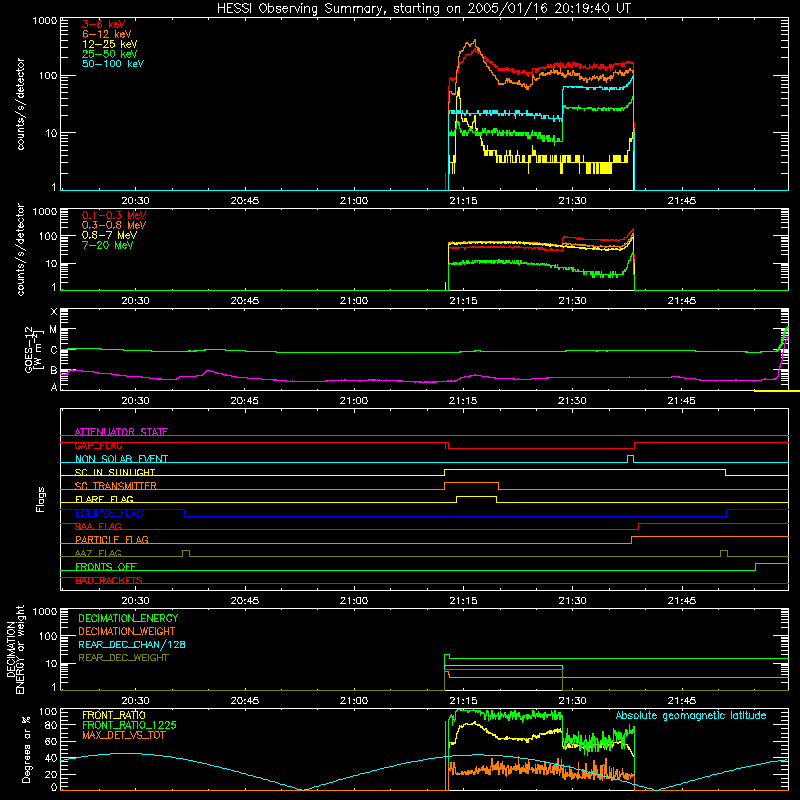Click the SC_TRANSMITTER flag label
This screenshot has width=800, height=800.
coord(116,486)
